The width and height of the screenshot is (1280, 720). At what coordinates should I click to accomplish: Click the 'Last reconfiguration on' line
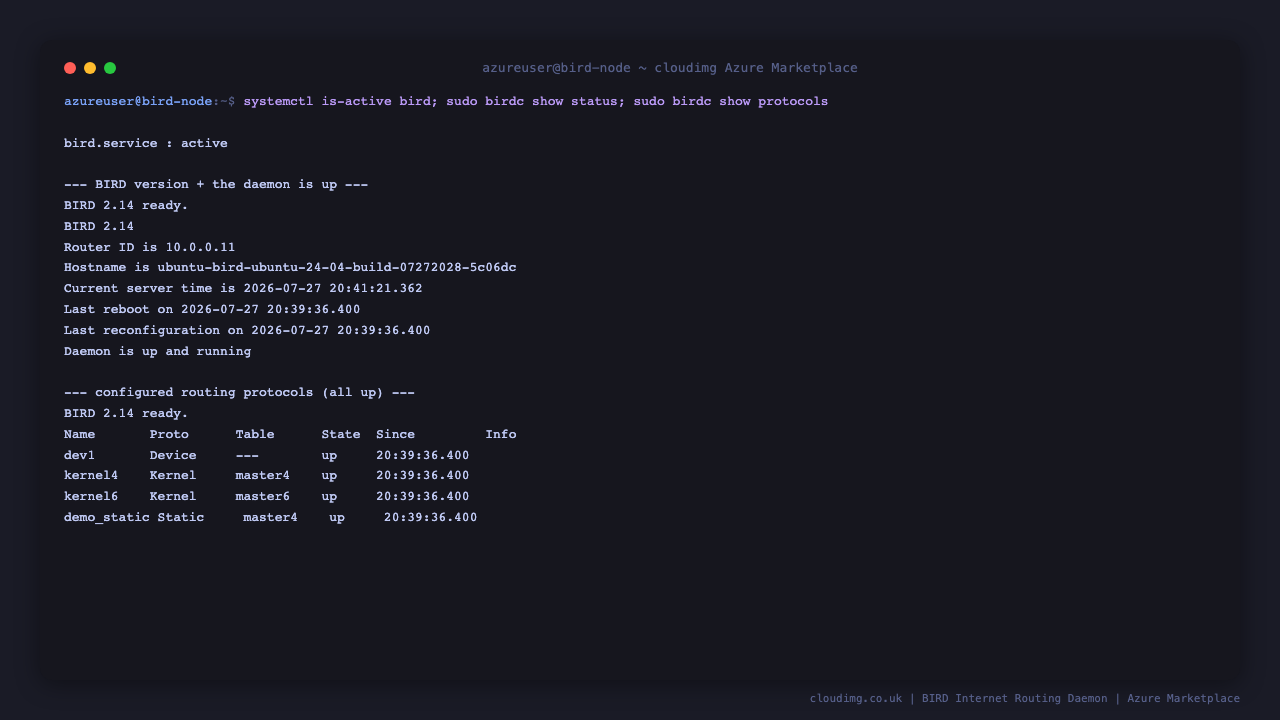pyautogui.click(x=247, y=331)
